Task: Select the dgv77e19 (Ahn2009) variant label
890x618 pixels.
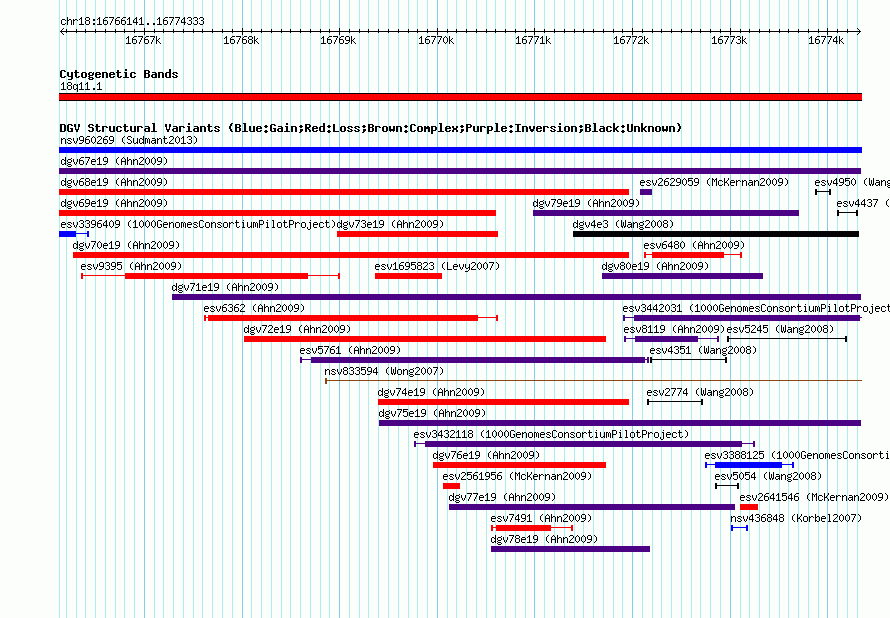Action: (x=502, y=497)
